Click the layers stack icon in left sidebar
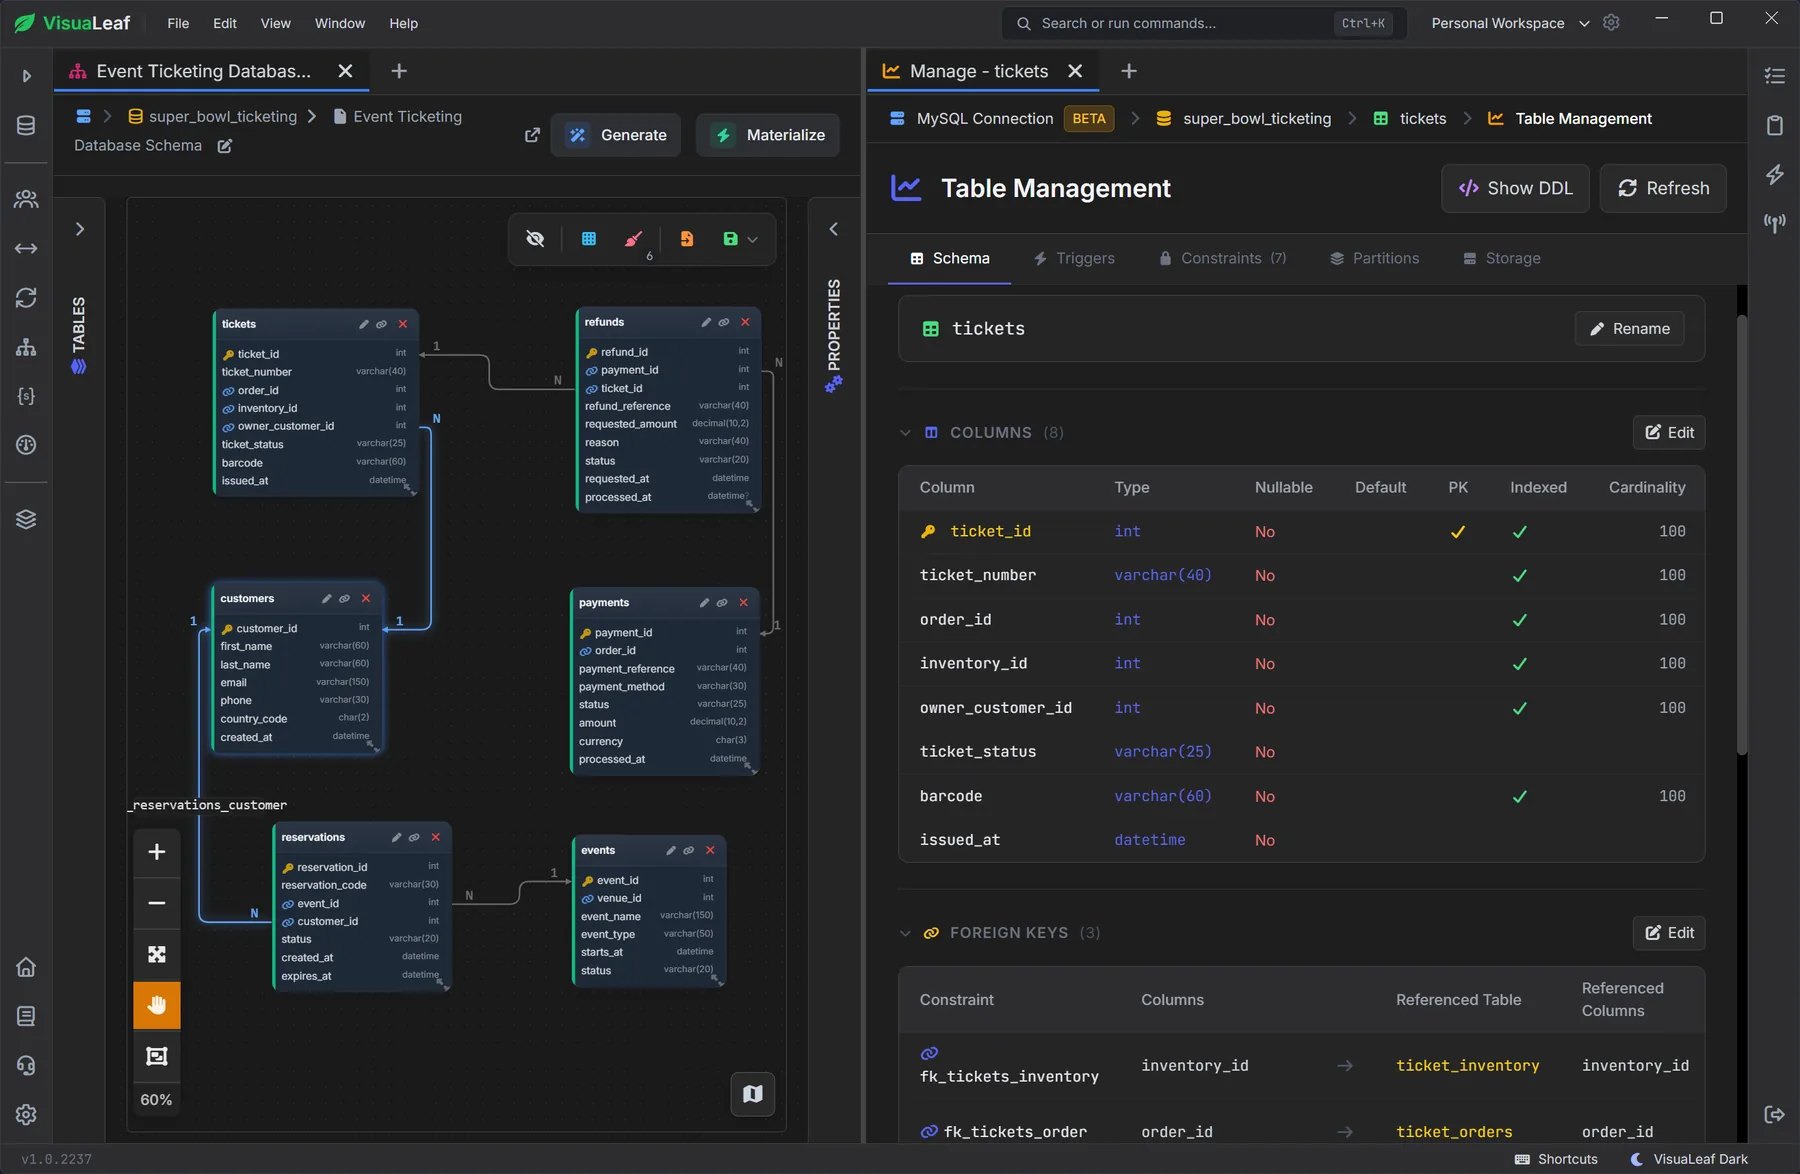The width and height of the screenshot is (1800, 1174). 26,519
